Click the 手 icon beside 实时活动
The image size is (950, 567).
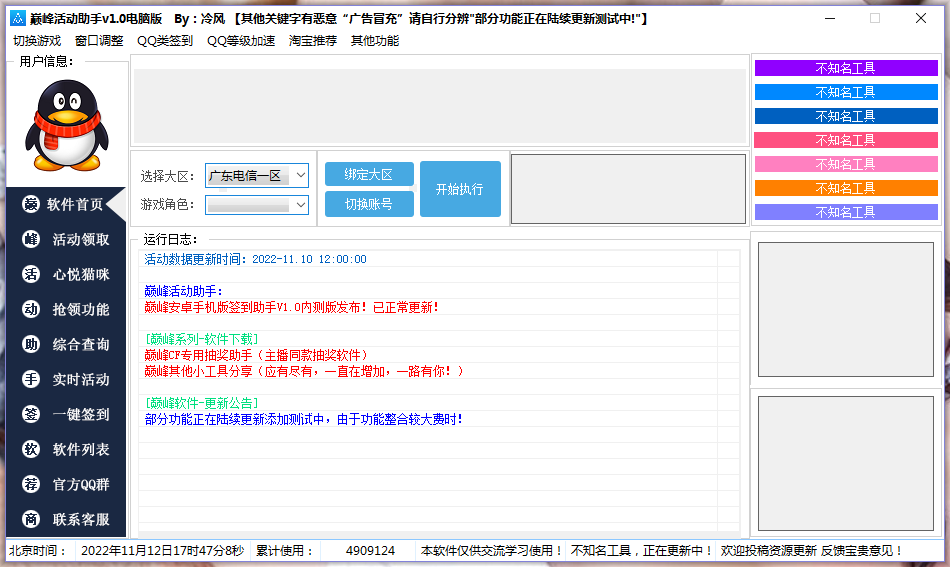(31, 379)
